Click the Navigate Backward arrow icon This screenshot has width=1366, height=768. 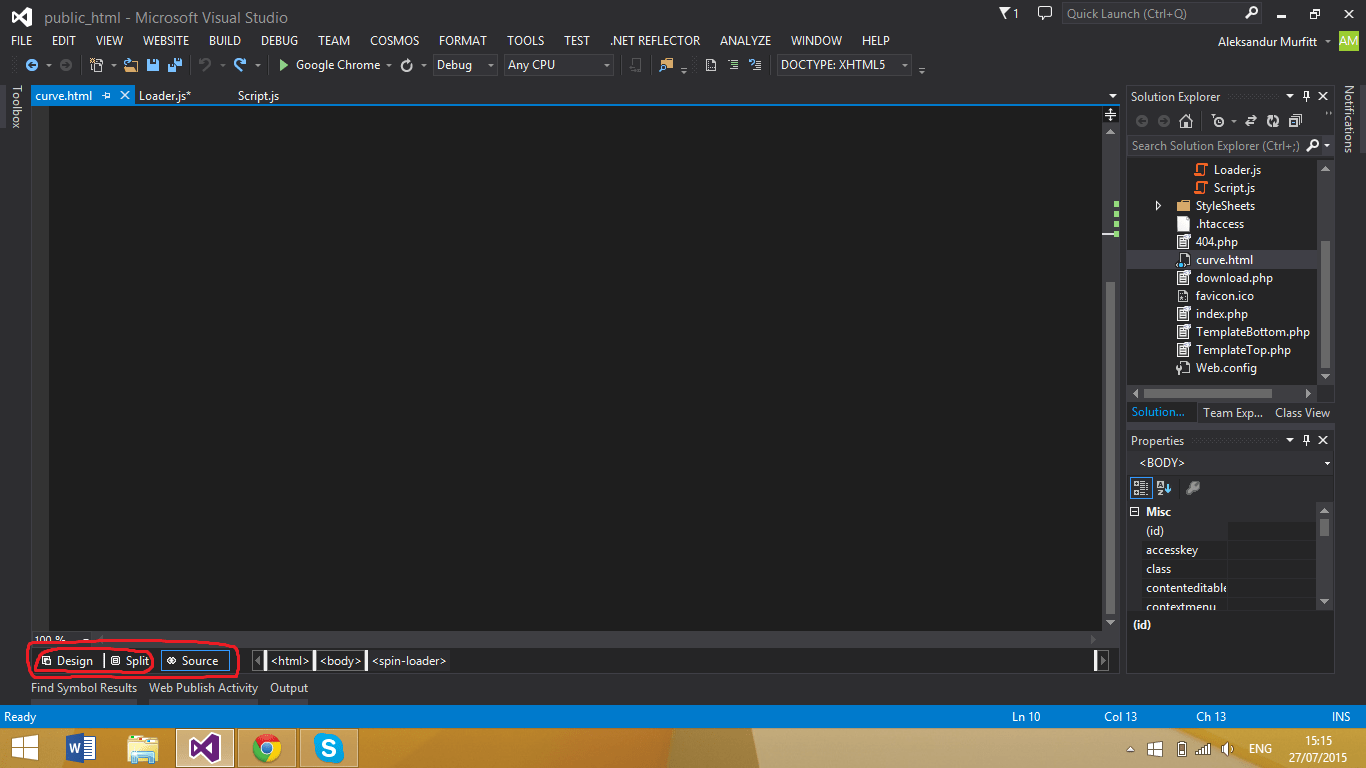(32, 65)
